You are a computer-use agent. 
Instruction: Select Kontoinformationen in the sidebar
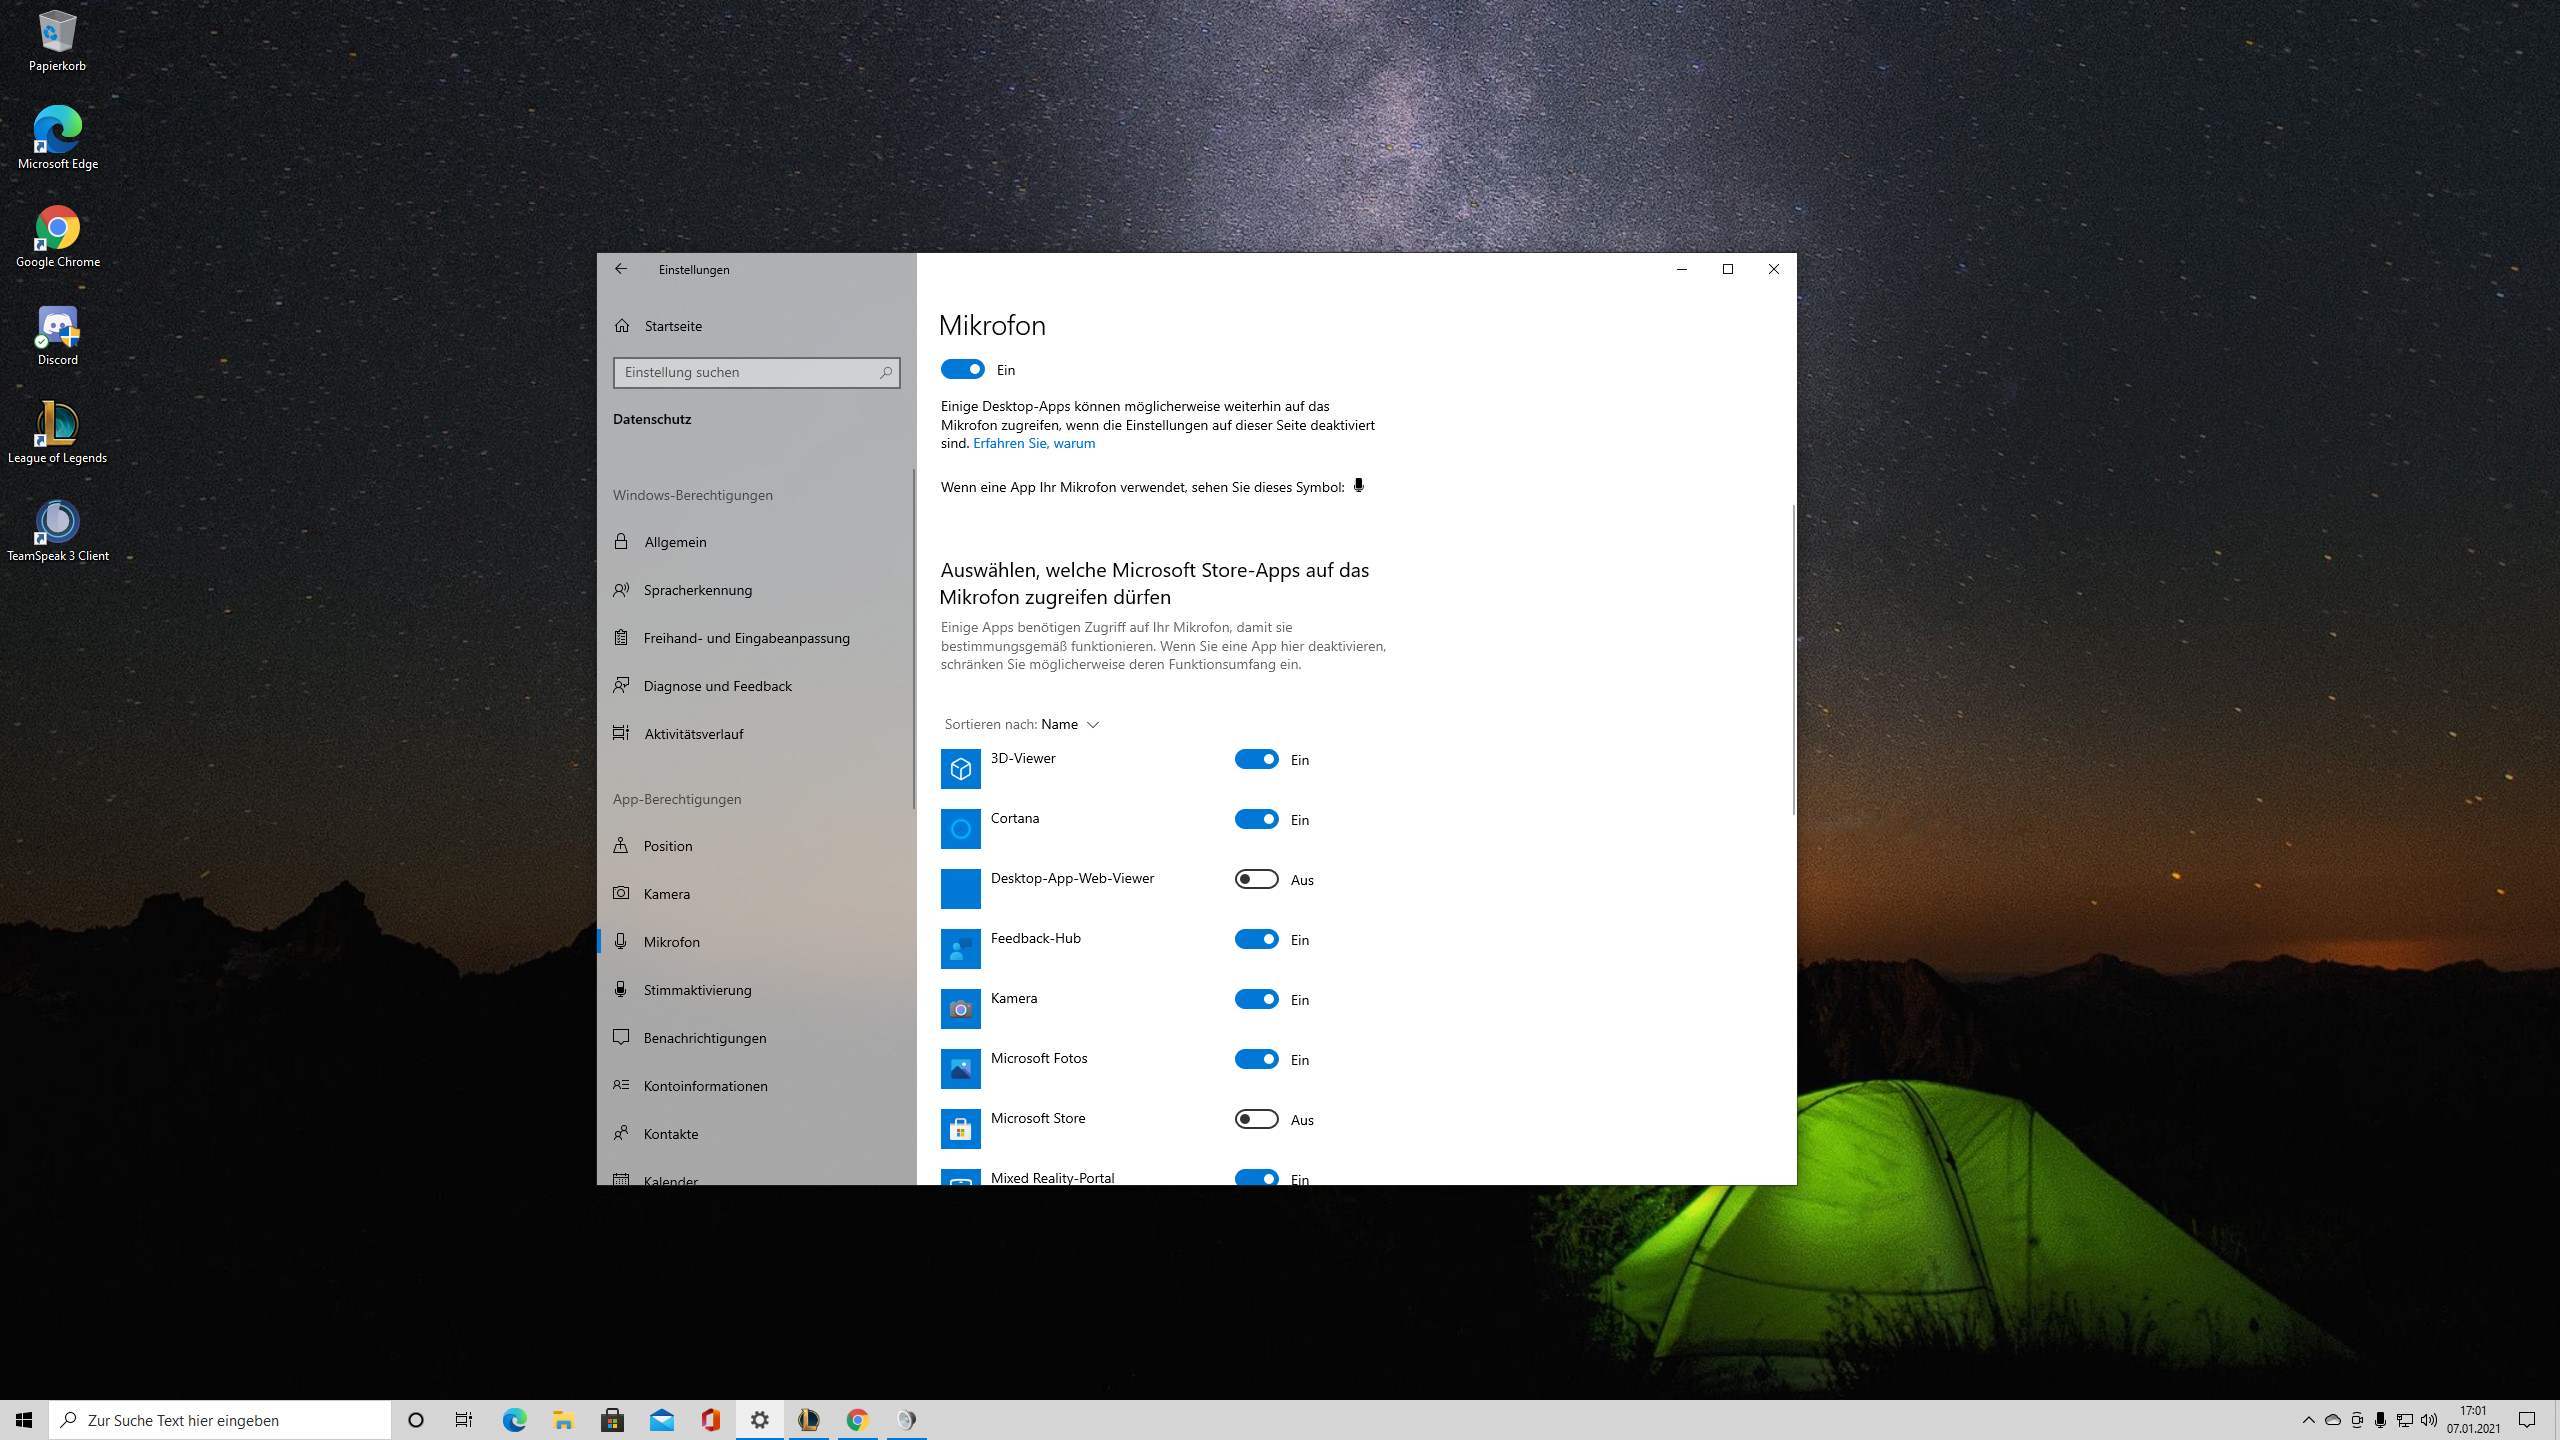pos(705,1085)
